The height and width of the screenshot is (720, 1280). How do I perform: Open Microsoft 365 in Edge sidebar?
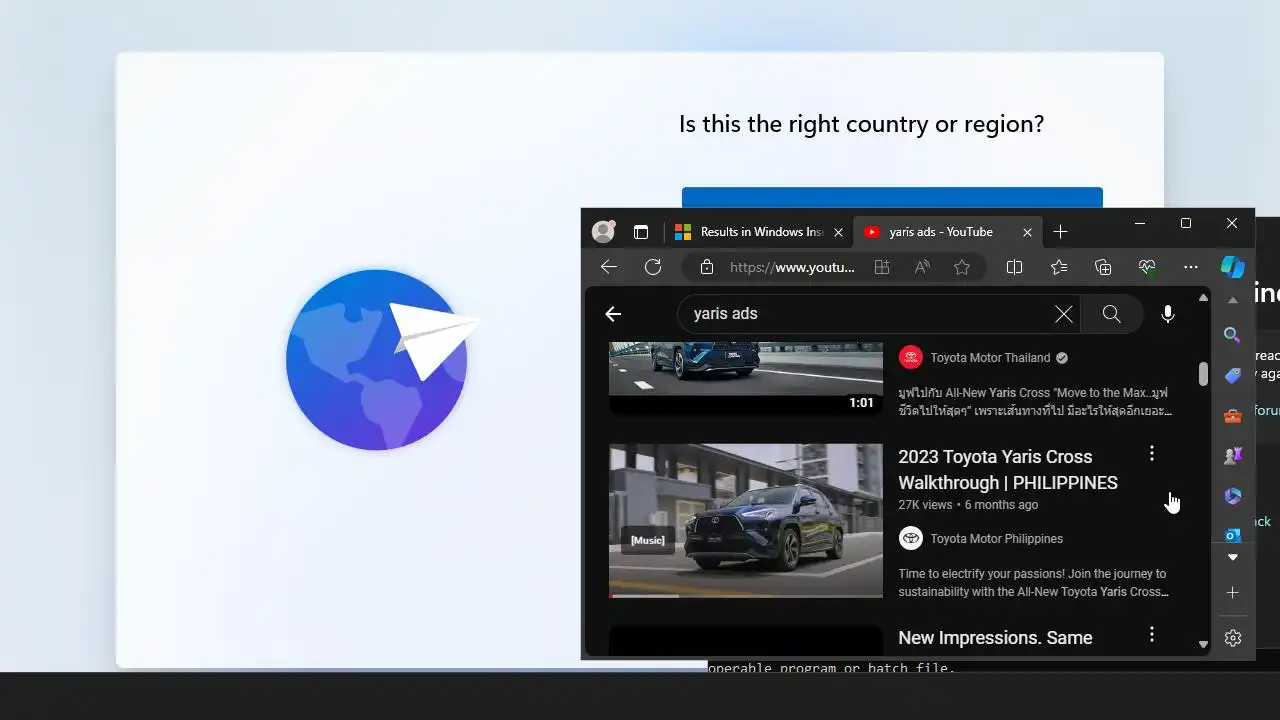point(1233,495)
